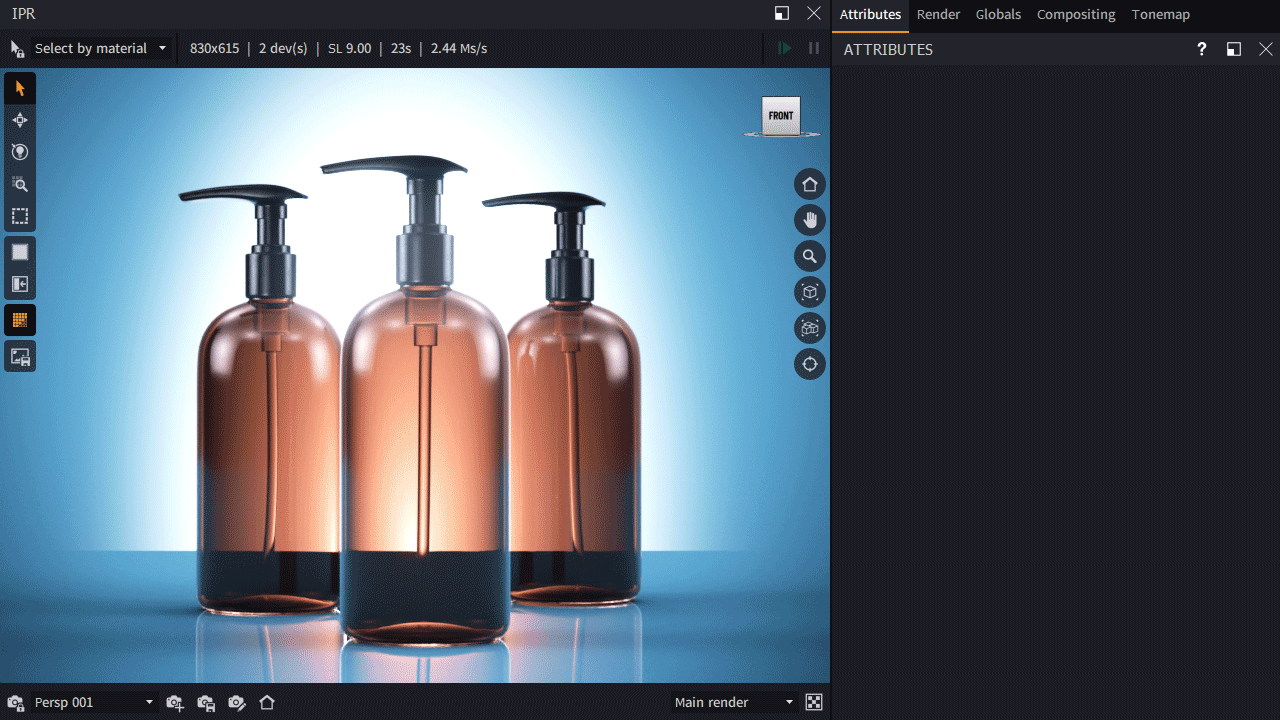The image size is (1280, 720).
Task: Click the Attributes panel help question mark
Action: click(1201, 49)
